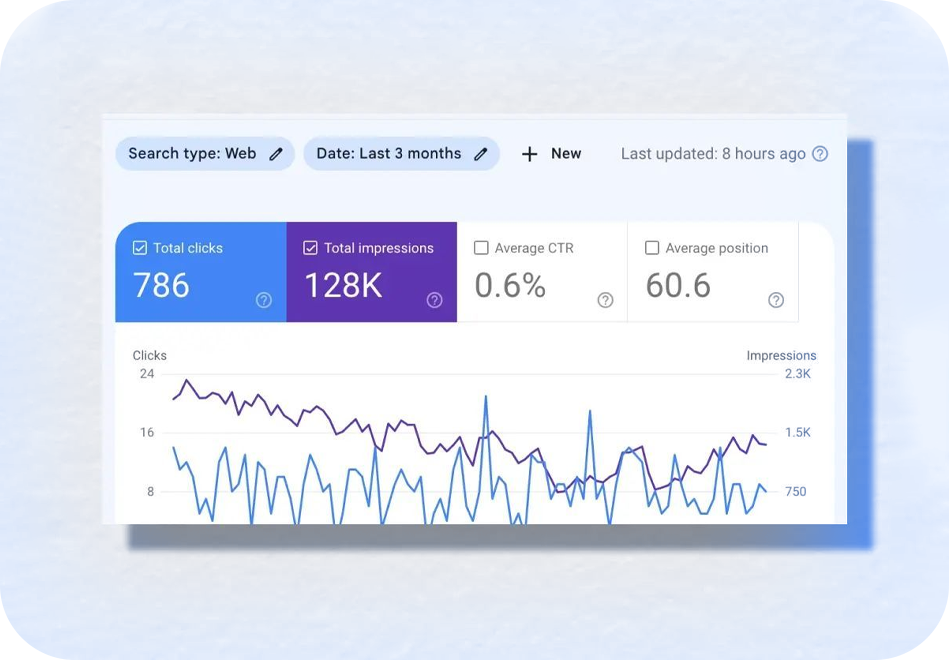Open the 'Date: Last 3 months' filter chip
This screenshot has width=949, height=660.
[x=388, y=154]
